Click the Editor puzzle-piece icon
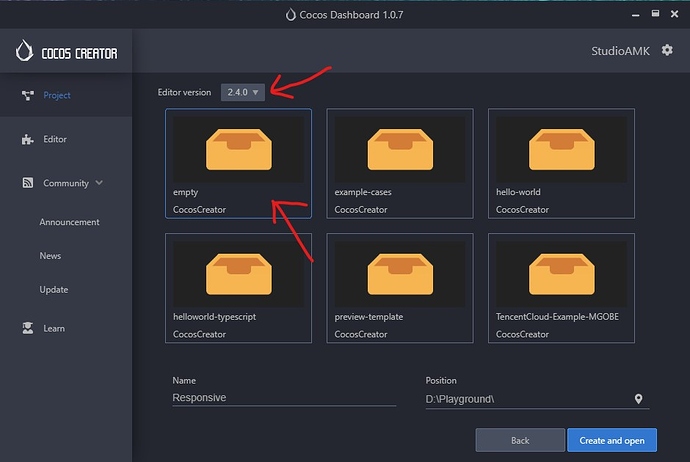 point(26,140)
